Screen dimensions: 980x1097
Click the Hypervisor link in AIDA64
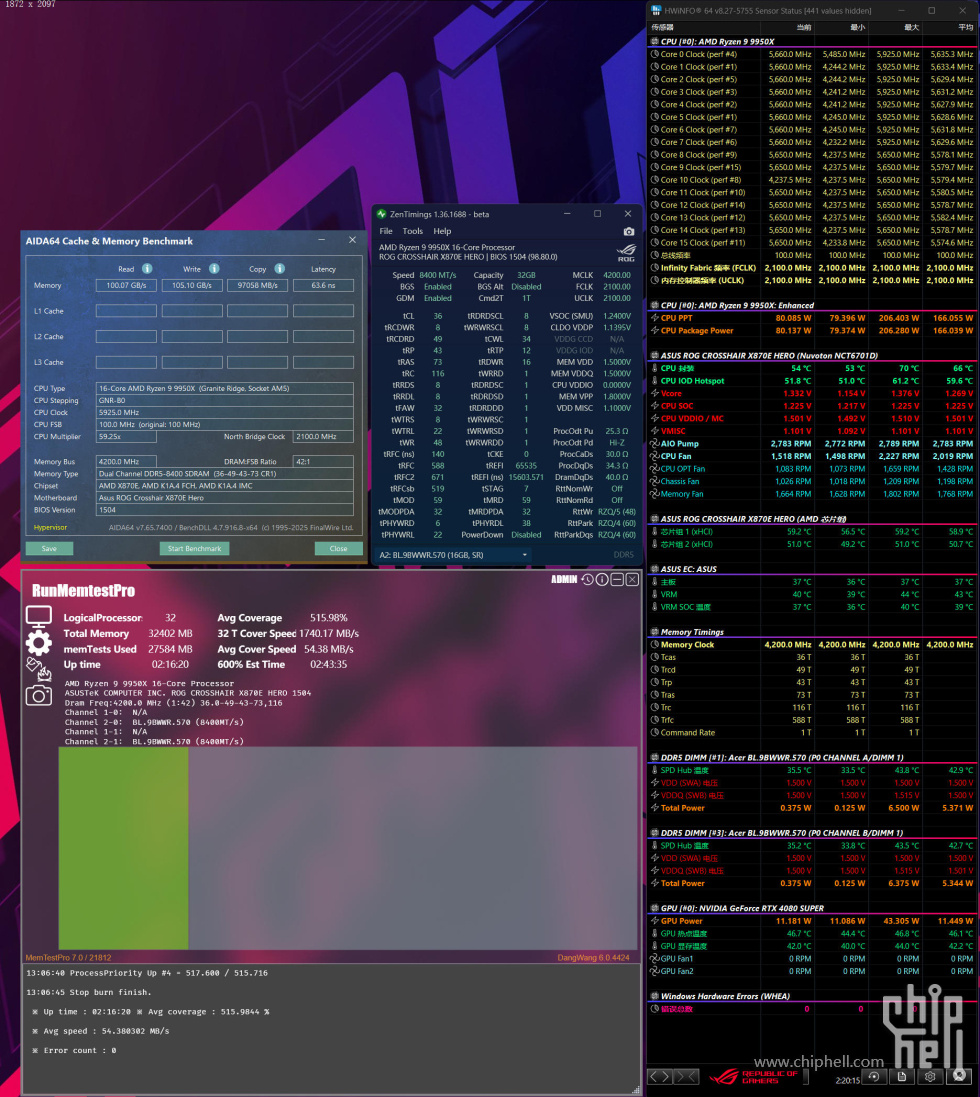pyautogui.click(x=50, y=528)
